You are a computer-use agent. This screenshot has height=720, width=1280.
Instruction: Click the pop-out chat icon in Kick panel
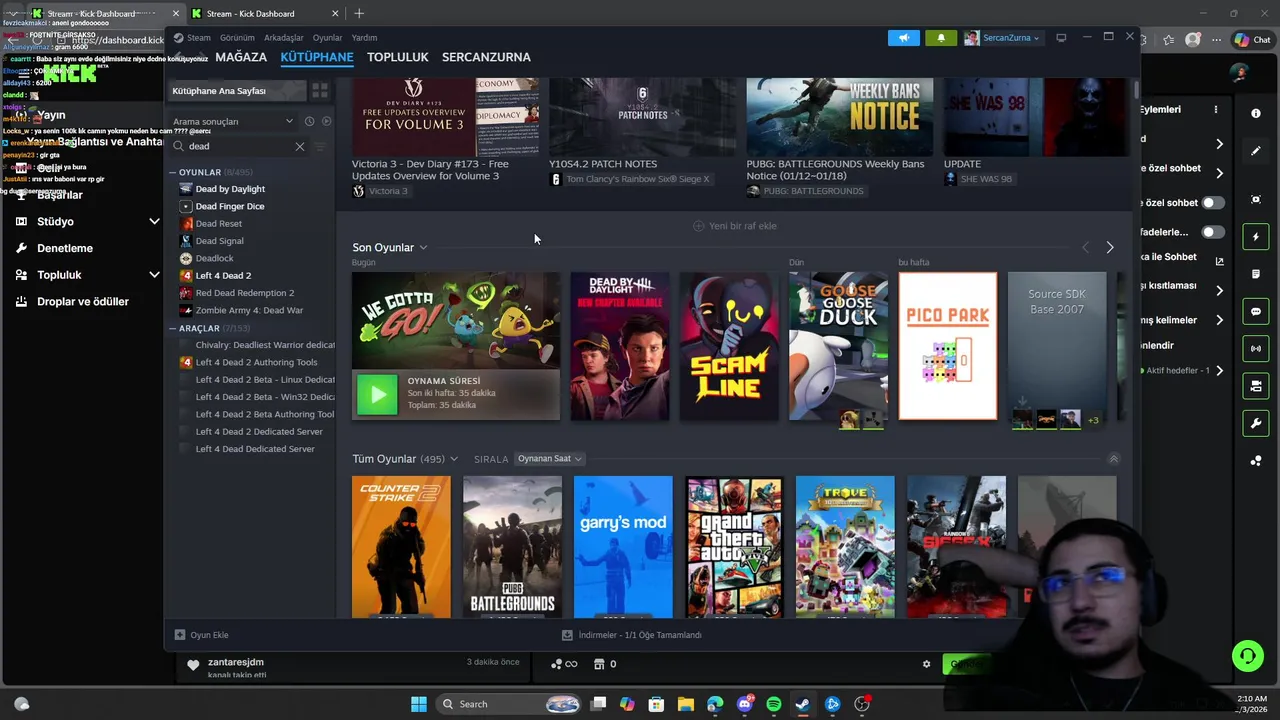coord(1219,261)
